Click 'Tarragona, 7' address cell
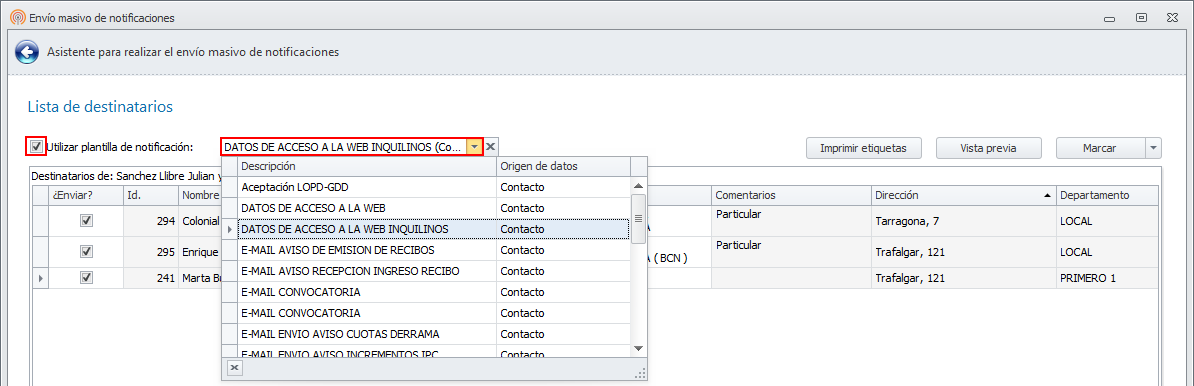 [x=964, y=221]
